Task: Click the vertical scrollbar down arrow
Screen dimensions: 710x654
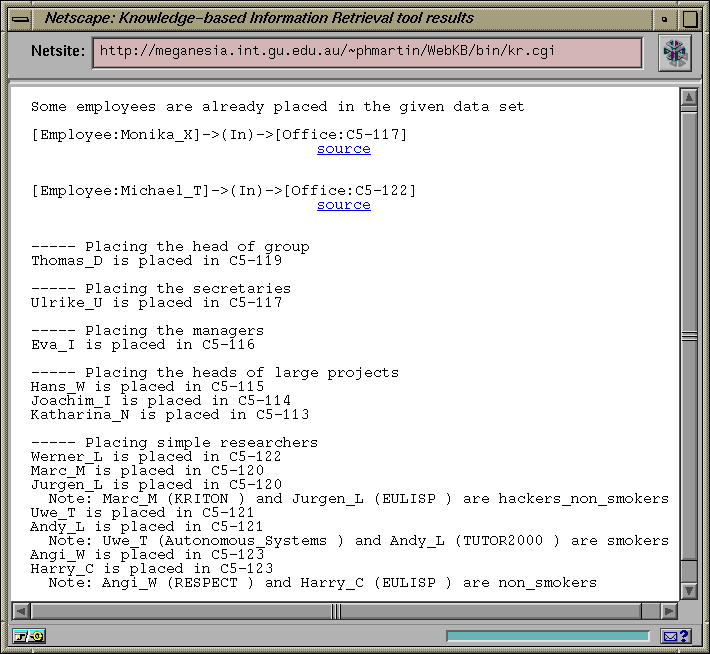Action: coord(688,591)
